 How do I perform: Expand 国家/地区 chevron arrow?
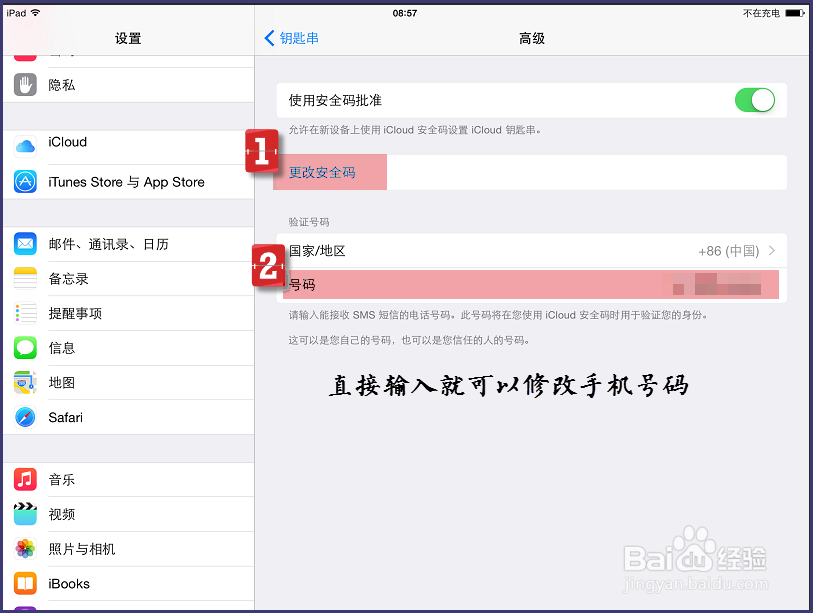(772, 251)
